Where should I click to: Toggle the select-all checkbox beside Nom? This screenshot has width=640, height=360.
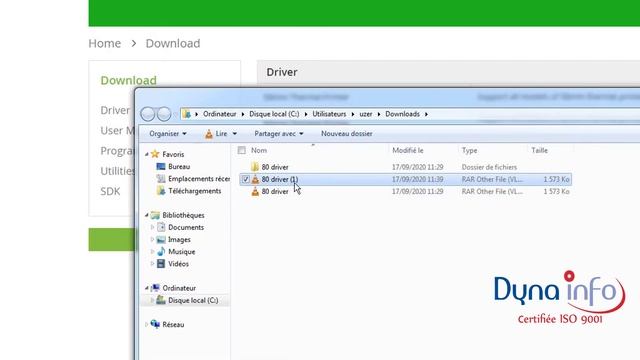pos(242,150)
